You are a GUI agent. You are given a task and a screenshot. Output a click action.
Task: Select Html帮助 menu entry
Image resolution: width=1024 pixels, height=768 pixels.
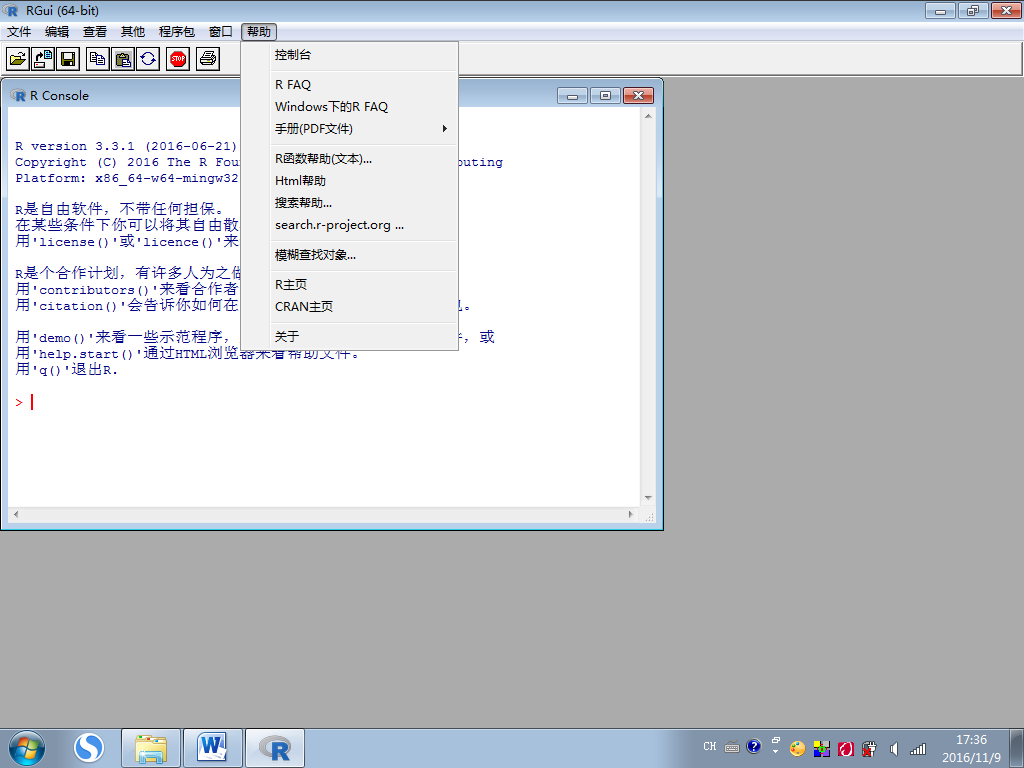pyautogui.click(x=349, y=181)
